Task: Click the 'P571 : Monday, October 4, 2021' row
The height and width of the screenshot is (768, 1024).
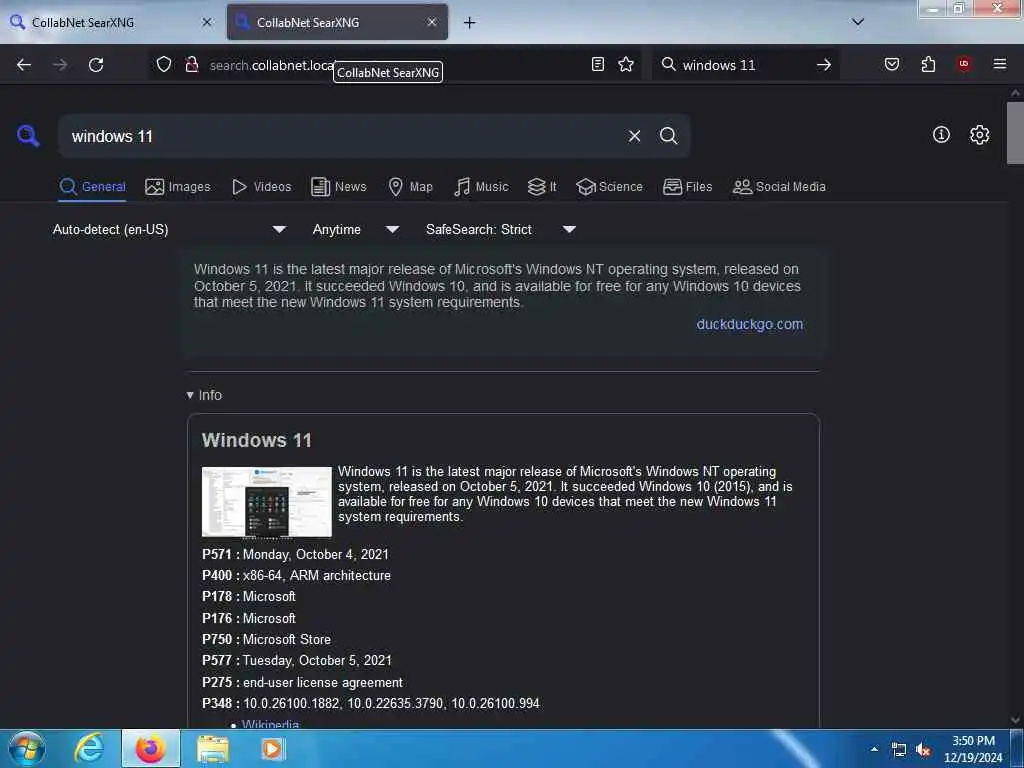Action: 295,554
